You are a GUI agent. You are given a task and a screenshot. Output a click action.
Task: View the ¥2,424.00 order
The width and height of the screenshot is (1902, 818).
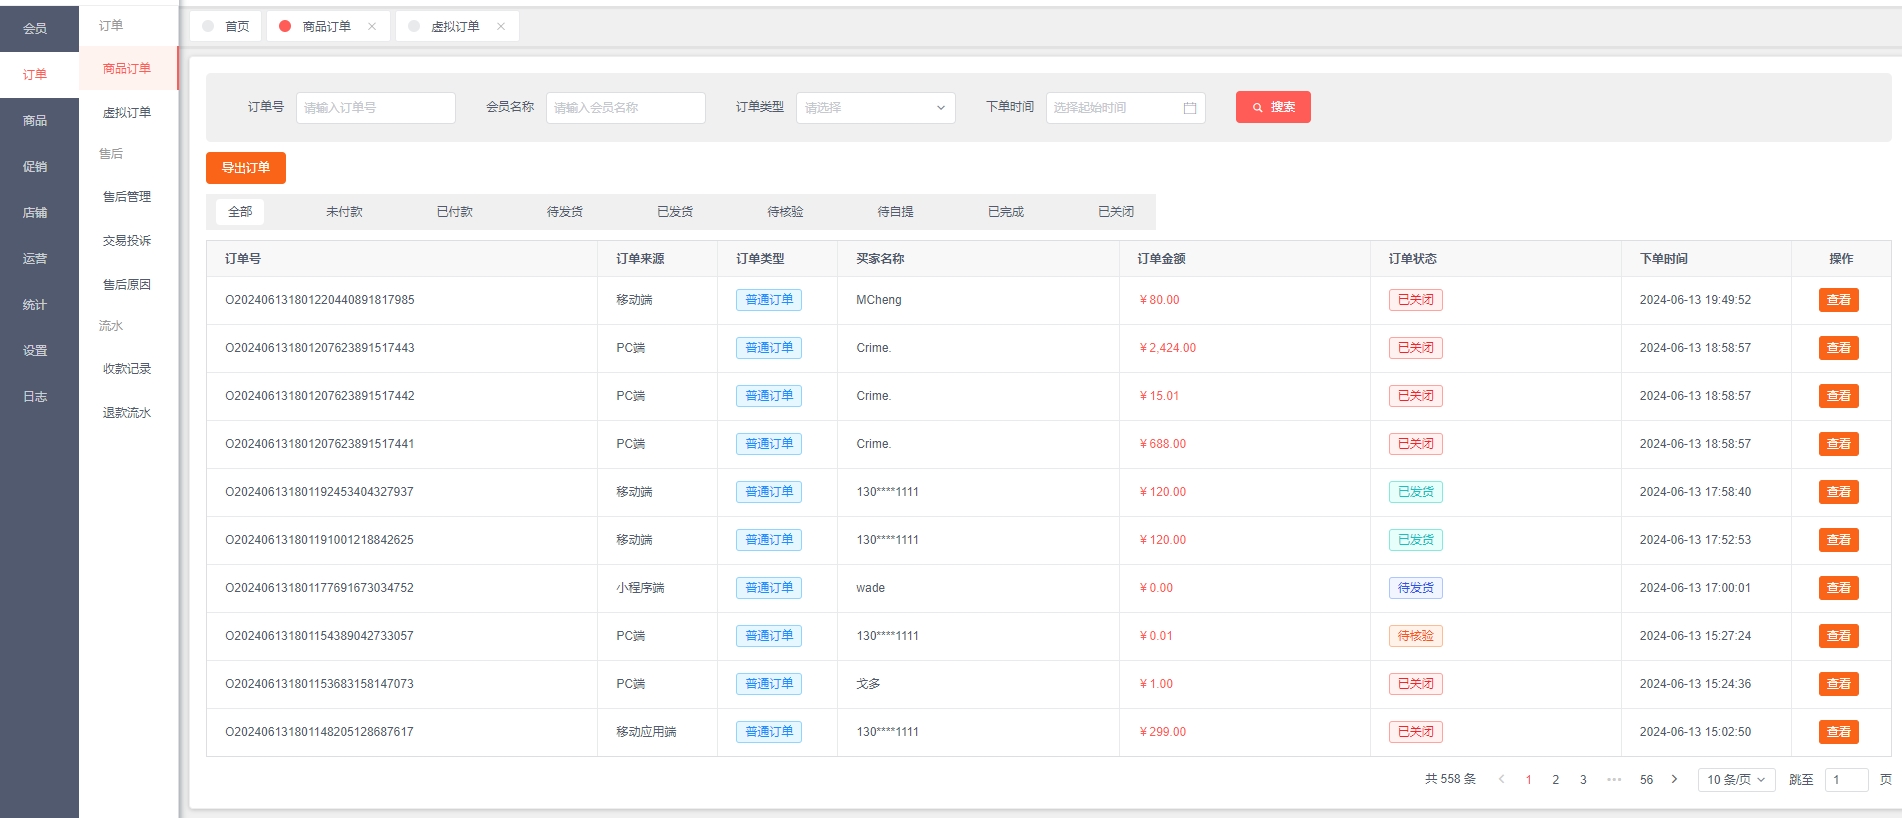coord(1839,348)
